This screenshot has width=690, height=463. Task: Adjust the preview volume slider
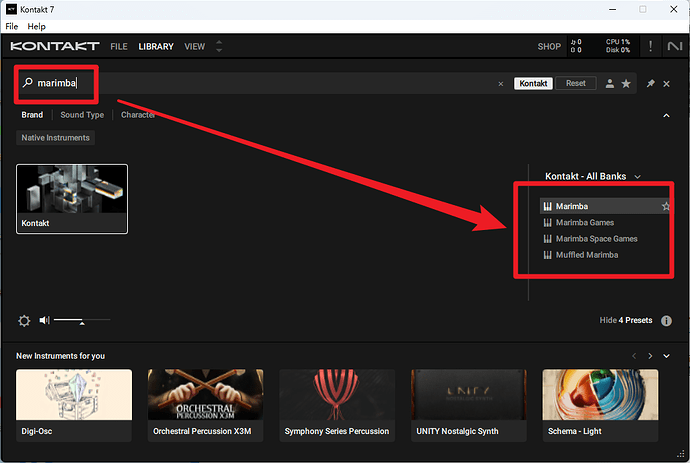pos(82,320)
